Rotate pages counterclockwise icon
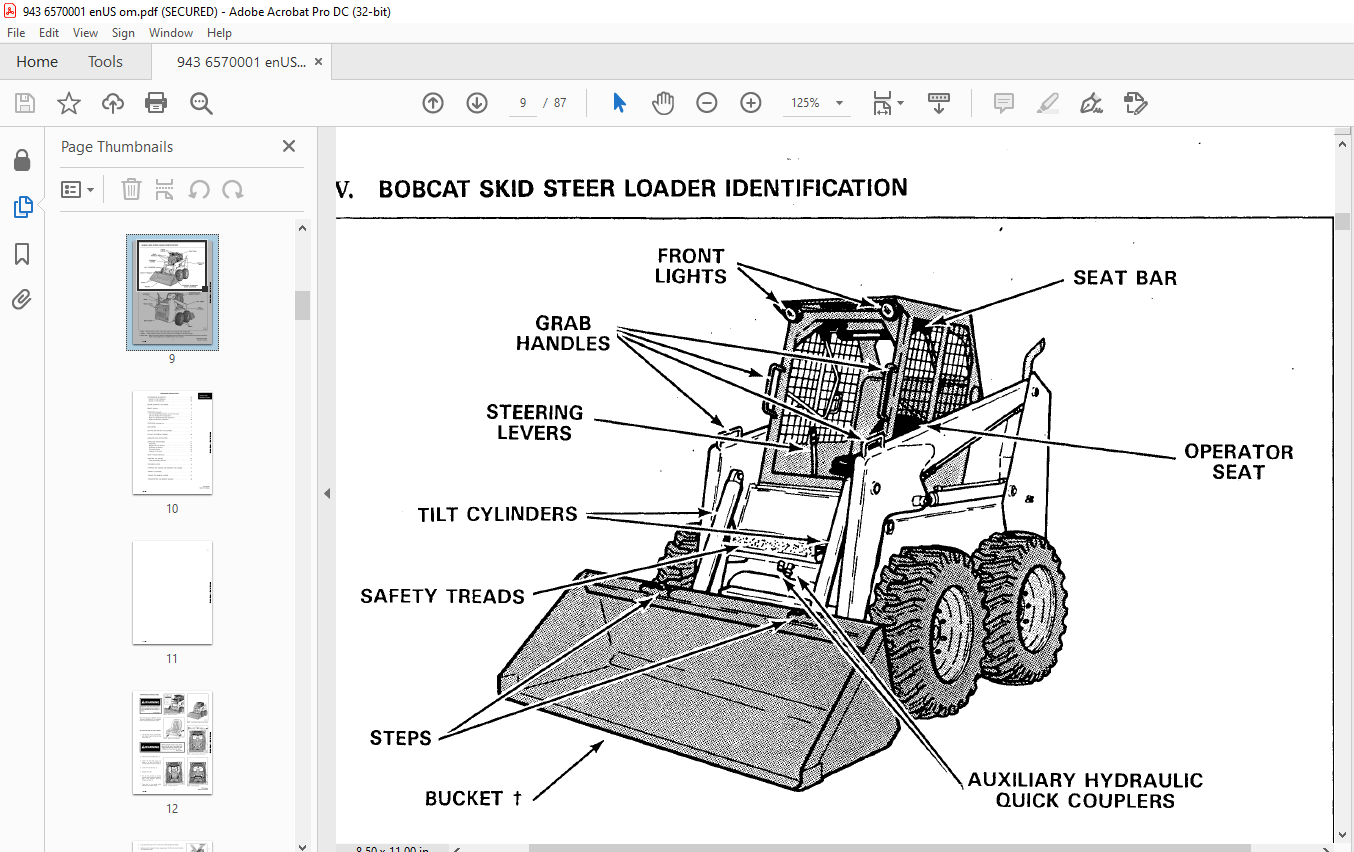Screen dimensions: 1354x852 click(199, 189)
